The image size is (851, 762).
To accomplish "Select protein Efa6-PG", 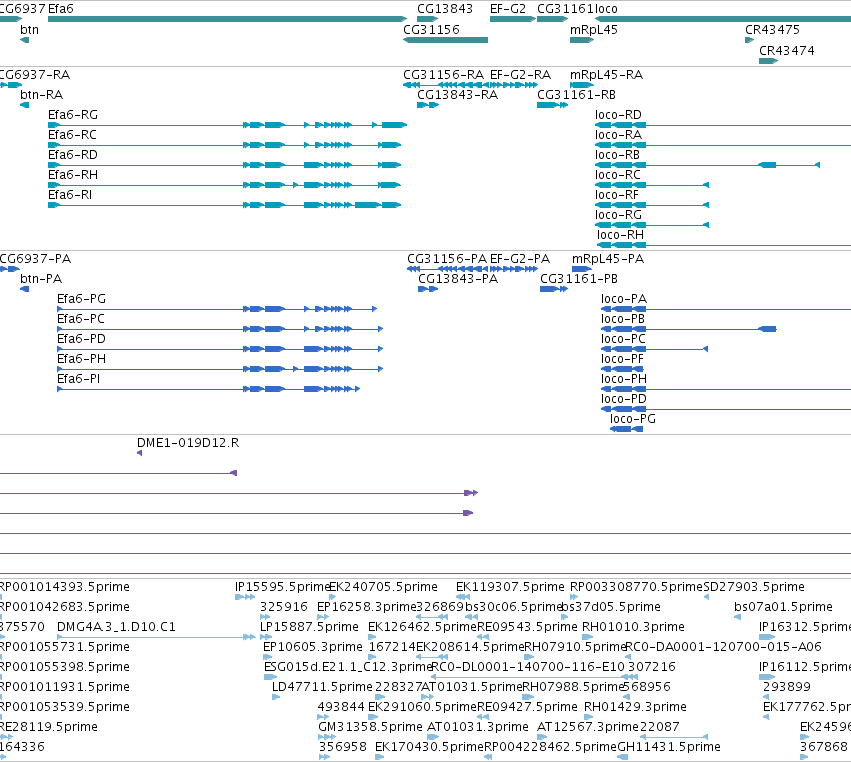I will point(217,309).
